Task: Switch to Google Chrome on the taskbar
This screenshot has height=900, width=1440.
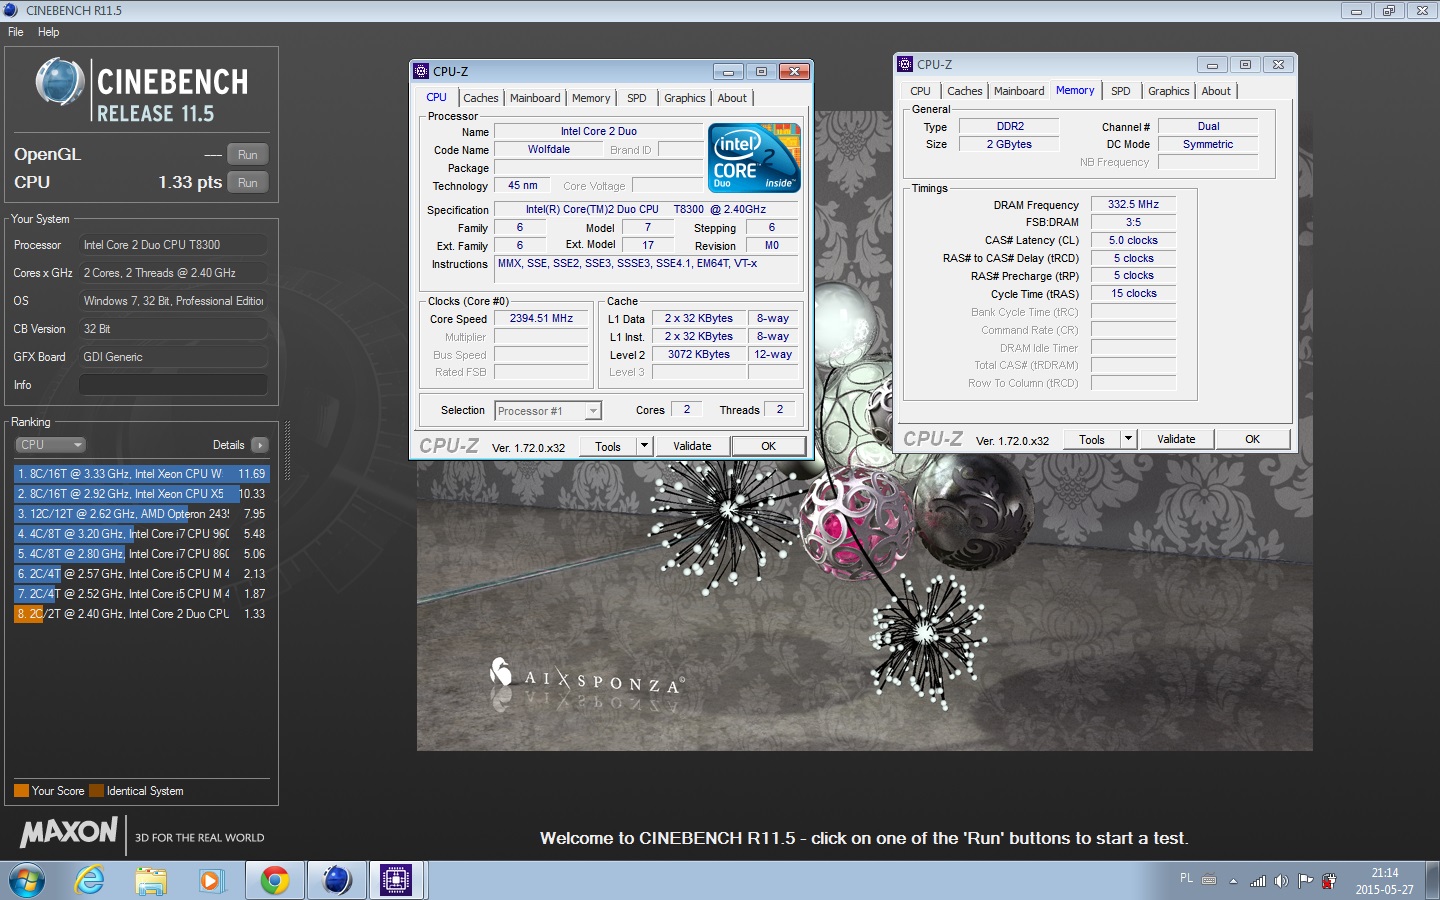Action: pos(274,880)
